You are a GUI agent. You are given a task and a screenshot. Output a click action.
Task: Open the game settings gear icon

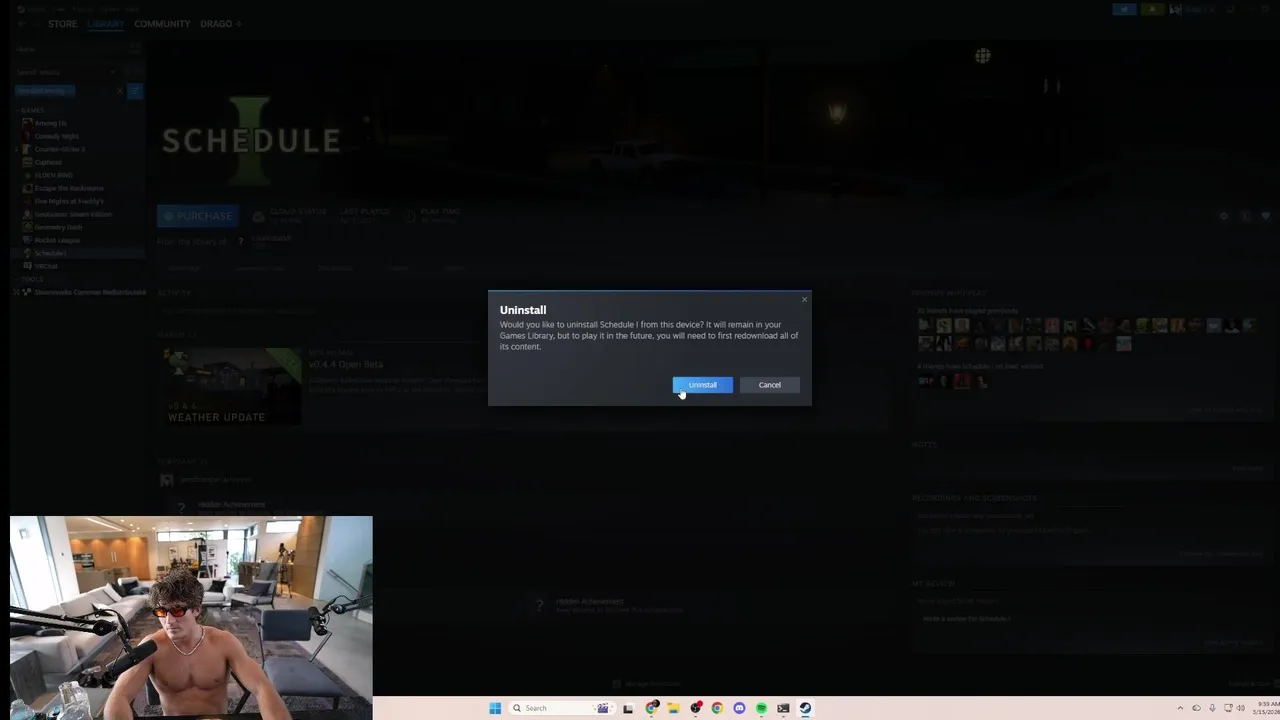pyautogui.click(x=1223, y=216)
